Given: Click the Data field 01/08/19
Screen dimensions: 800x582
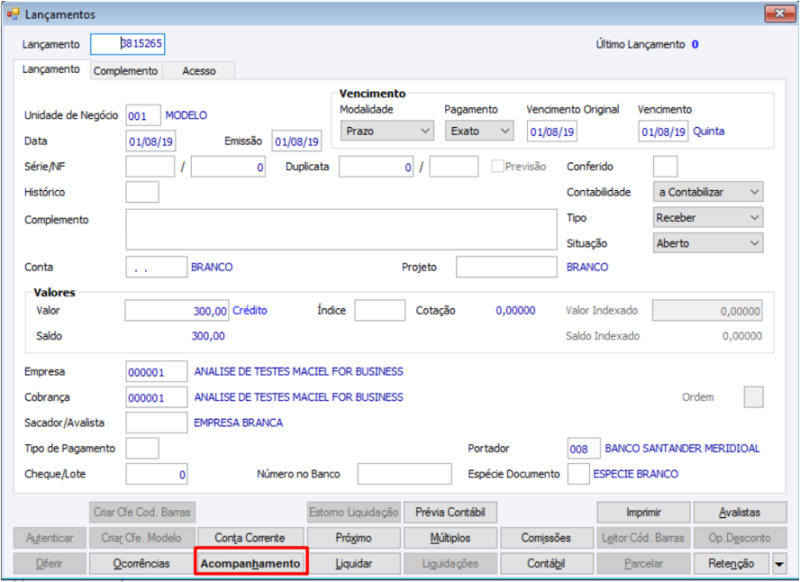Looking at the screenshot, I should tap(151, 141).
